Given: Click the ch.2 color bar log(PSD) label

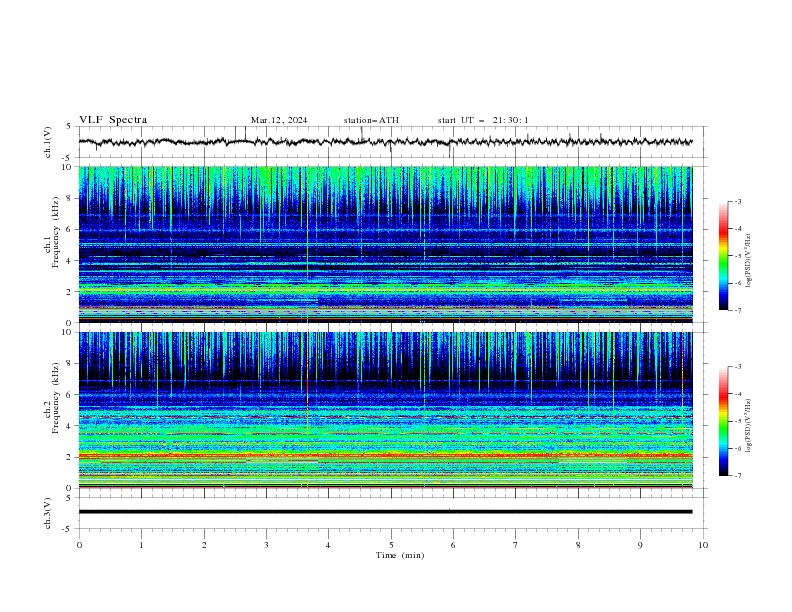Looking at the screenshot, I should pos(749,426).
